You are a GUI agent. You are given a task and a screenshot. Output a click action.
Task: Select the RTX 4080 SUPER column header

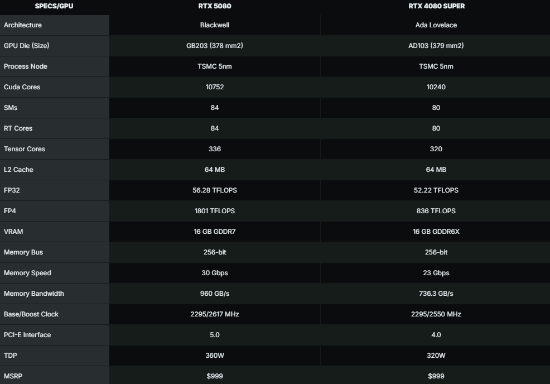(436, 6)
